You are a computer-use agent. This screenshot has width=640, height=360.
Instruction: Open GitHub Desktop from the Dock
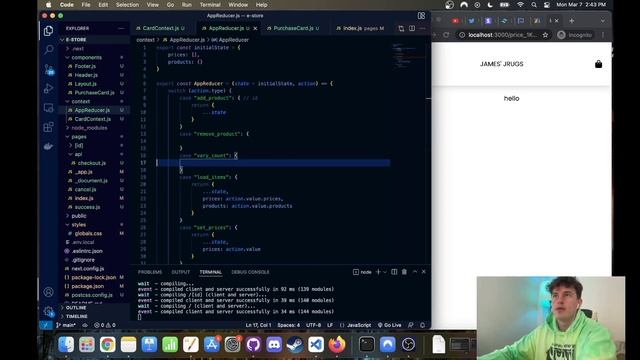point(253,345)
